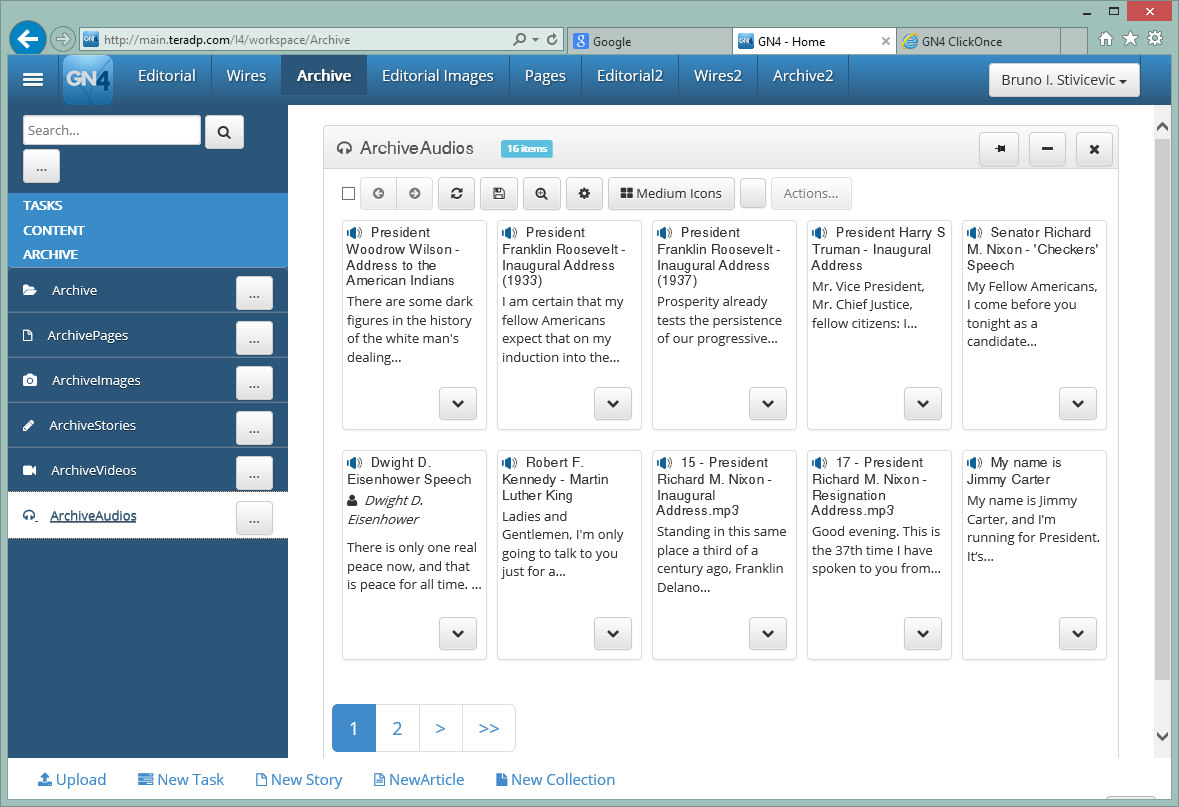The width and height of the screenshot is (1179, 807).
Task: Click the New Collection link
Action: 555,780
